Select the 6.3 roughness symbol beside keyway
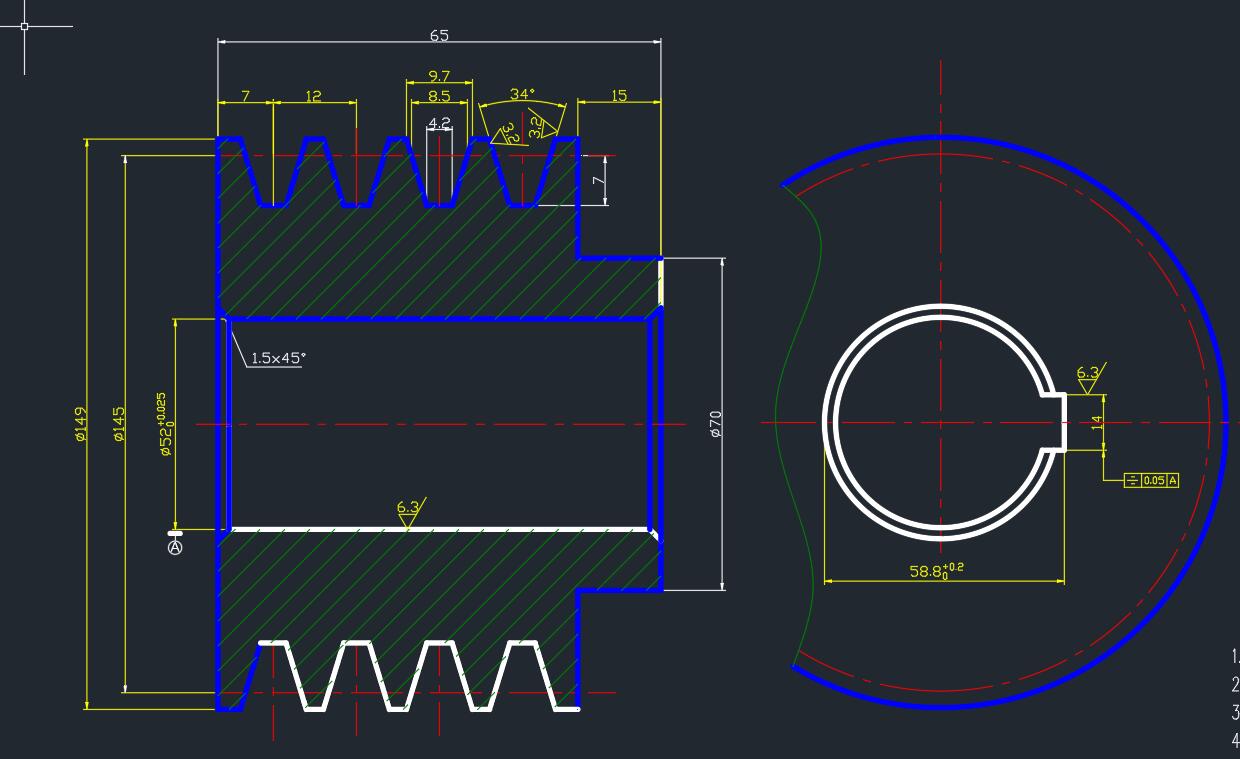The height and width of the screenshot is (759, 1240). tap(1090, 379)
